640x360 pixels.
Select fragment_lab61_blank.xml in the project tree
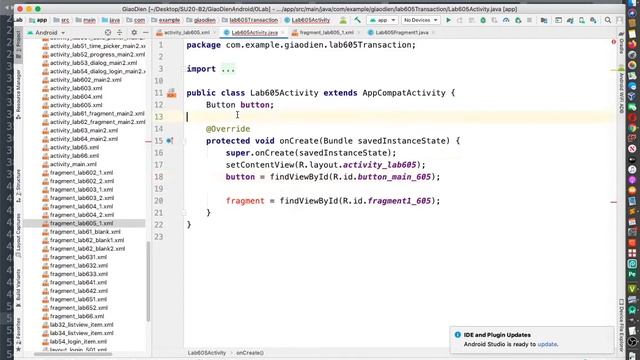point(85,232)
